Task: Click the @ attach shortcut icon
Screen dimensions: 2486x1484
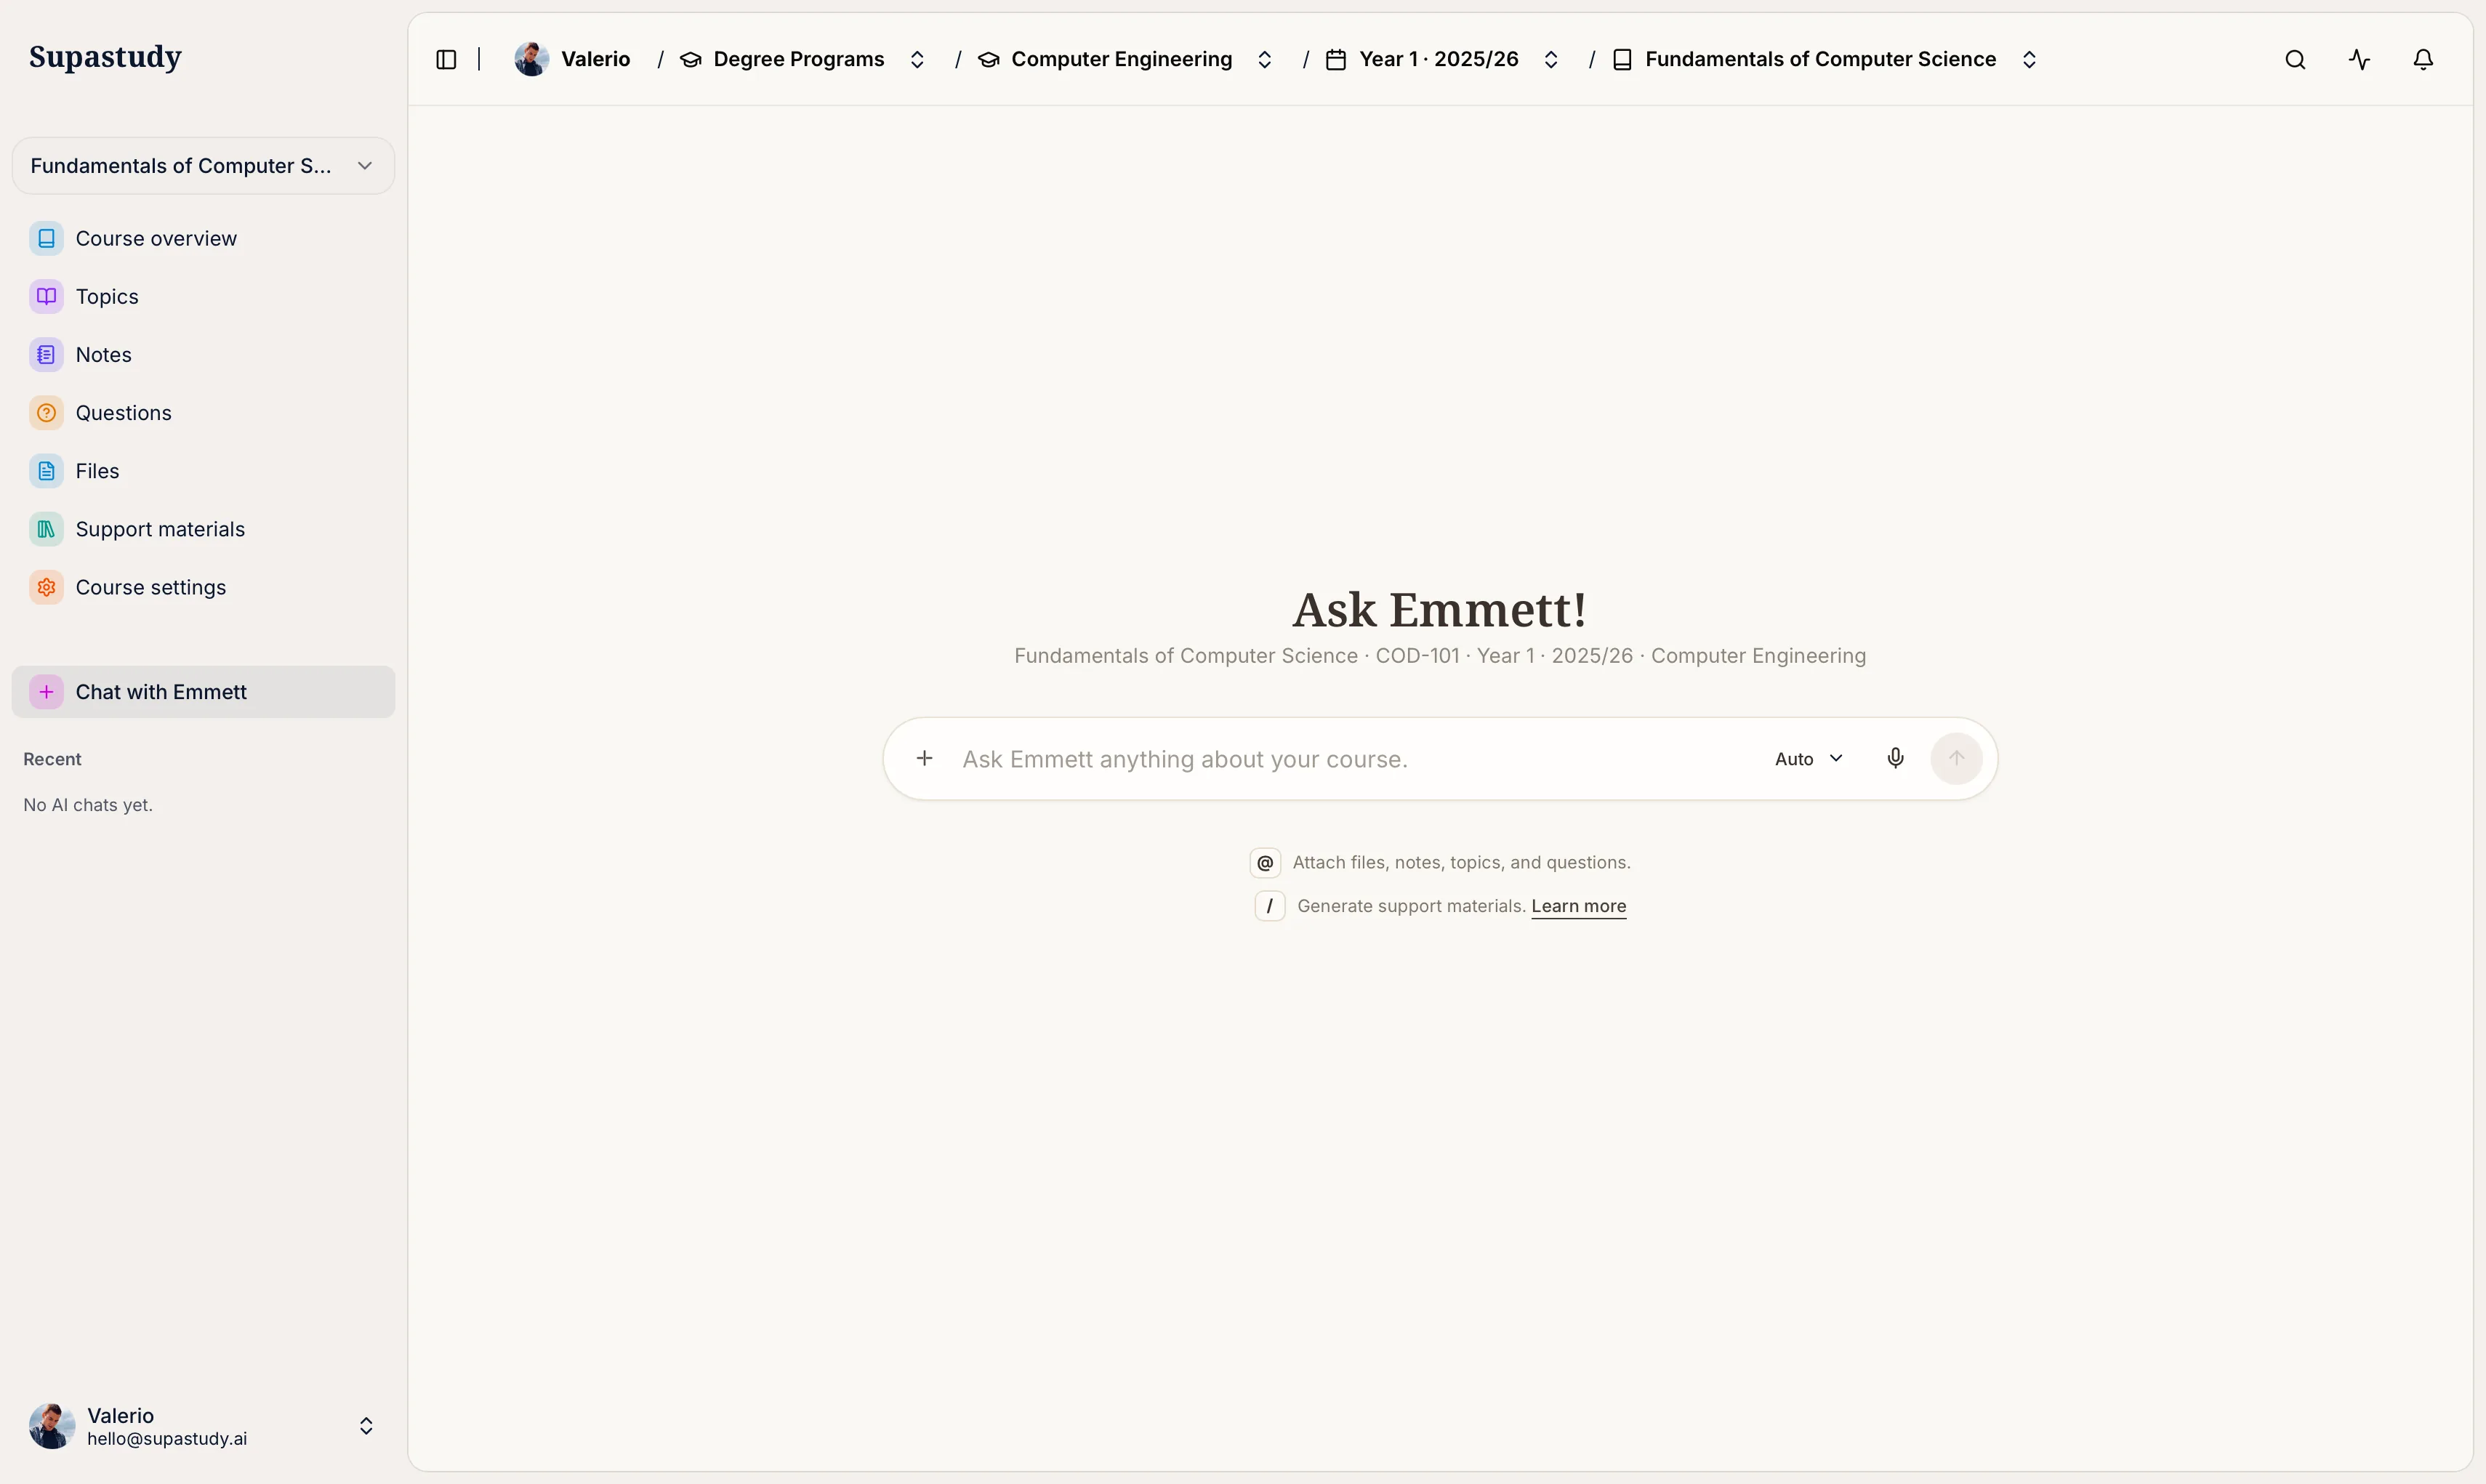Action: [x=1265, y=862]
